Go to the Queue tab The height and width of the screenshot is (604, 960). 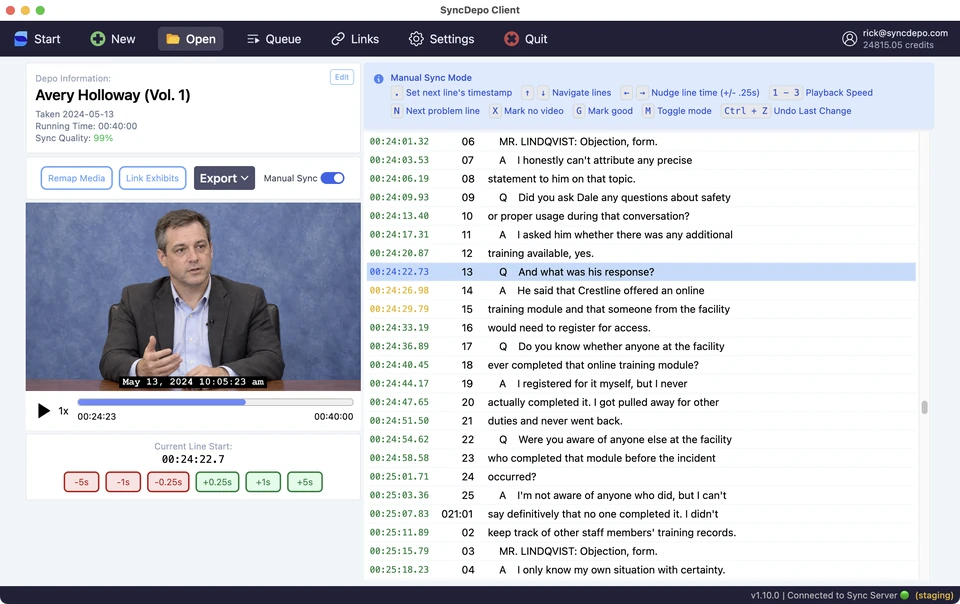(274, 39)
